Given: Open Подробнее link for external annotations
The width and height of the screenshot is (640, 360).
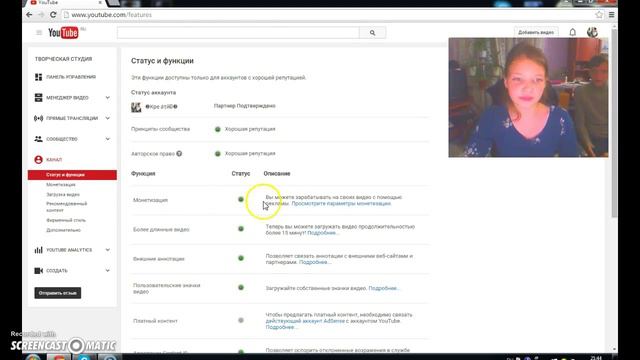Looking at the screenshot, I should 315,262.
